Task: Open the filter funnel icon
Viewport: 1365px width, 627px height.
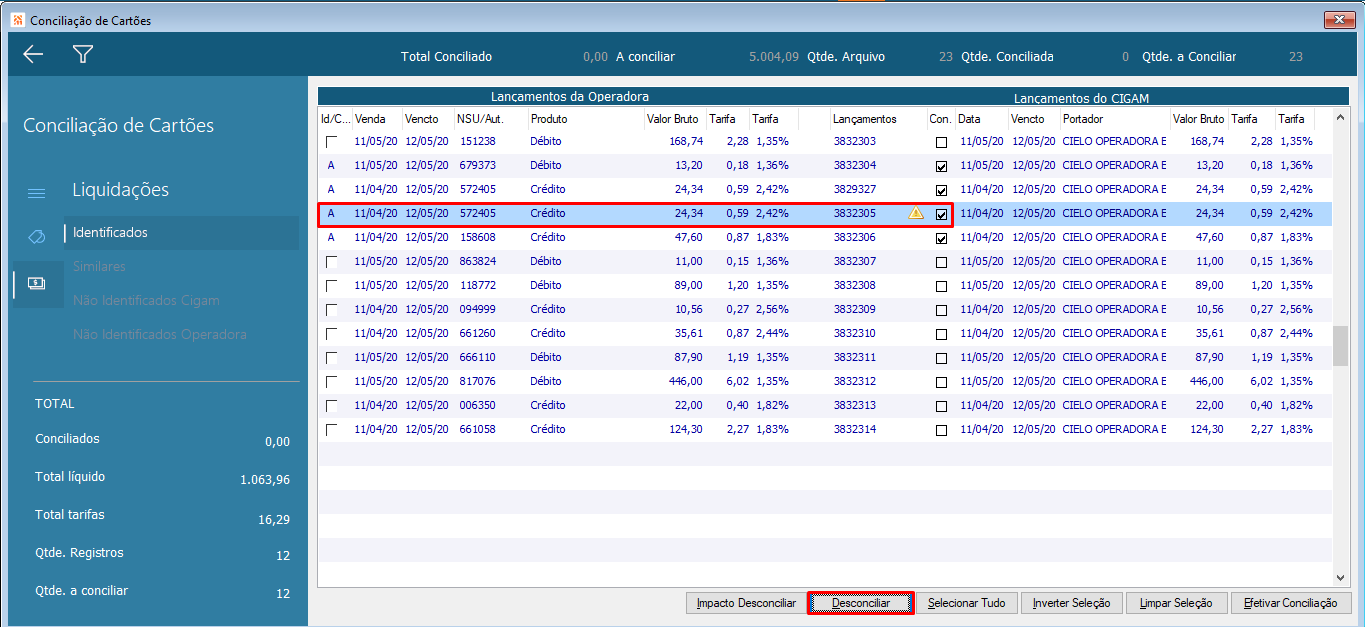Action: pos(83,55)
